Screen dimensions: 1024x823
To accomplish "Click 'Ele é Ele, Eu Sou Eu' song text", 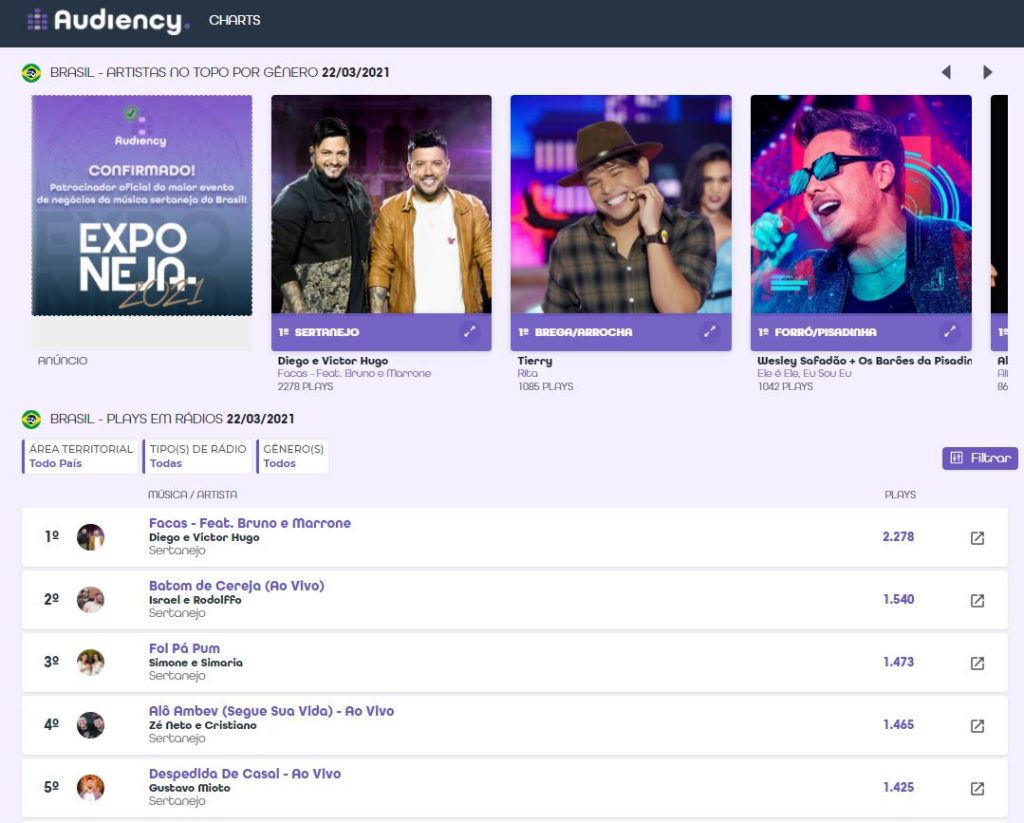I will click(x=805, y=374).
